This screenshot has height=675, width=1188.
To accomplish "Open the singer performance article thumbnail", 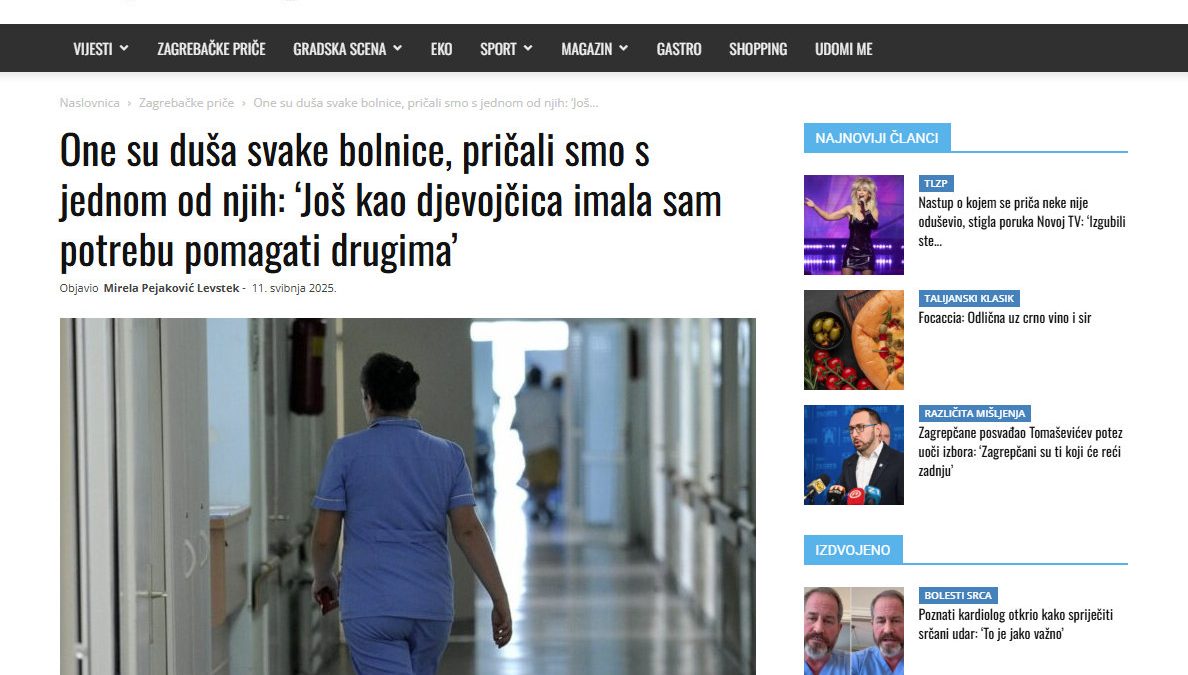I will point(854,225).
